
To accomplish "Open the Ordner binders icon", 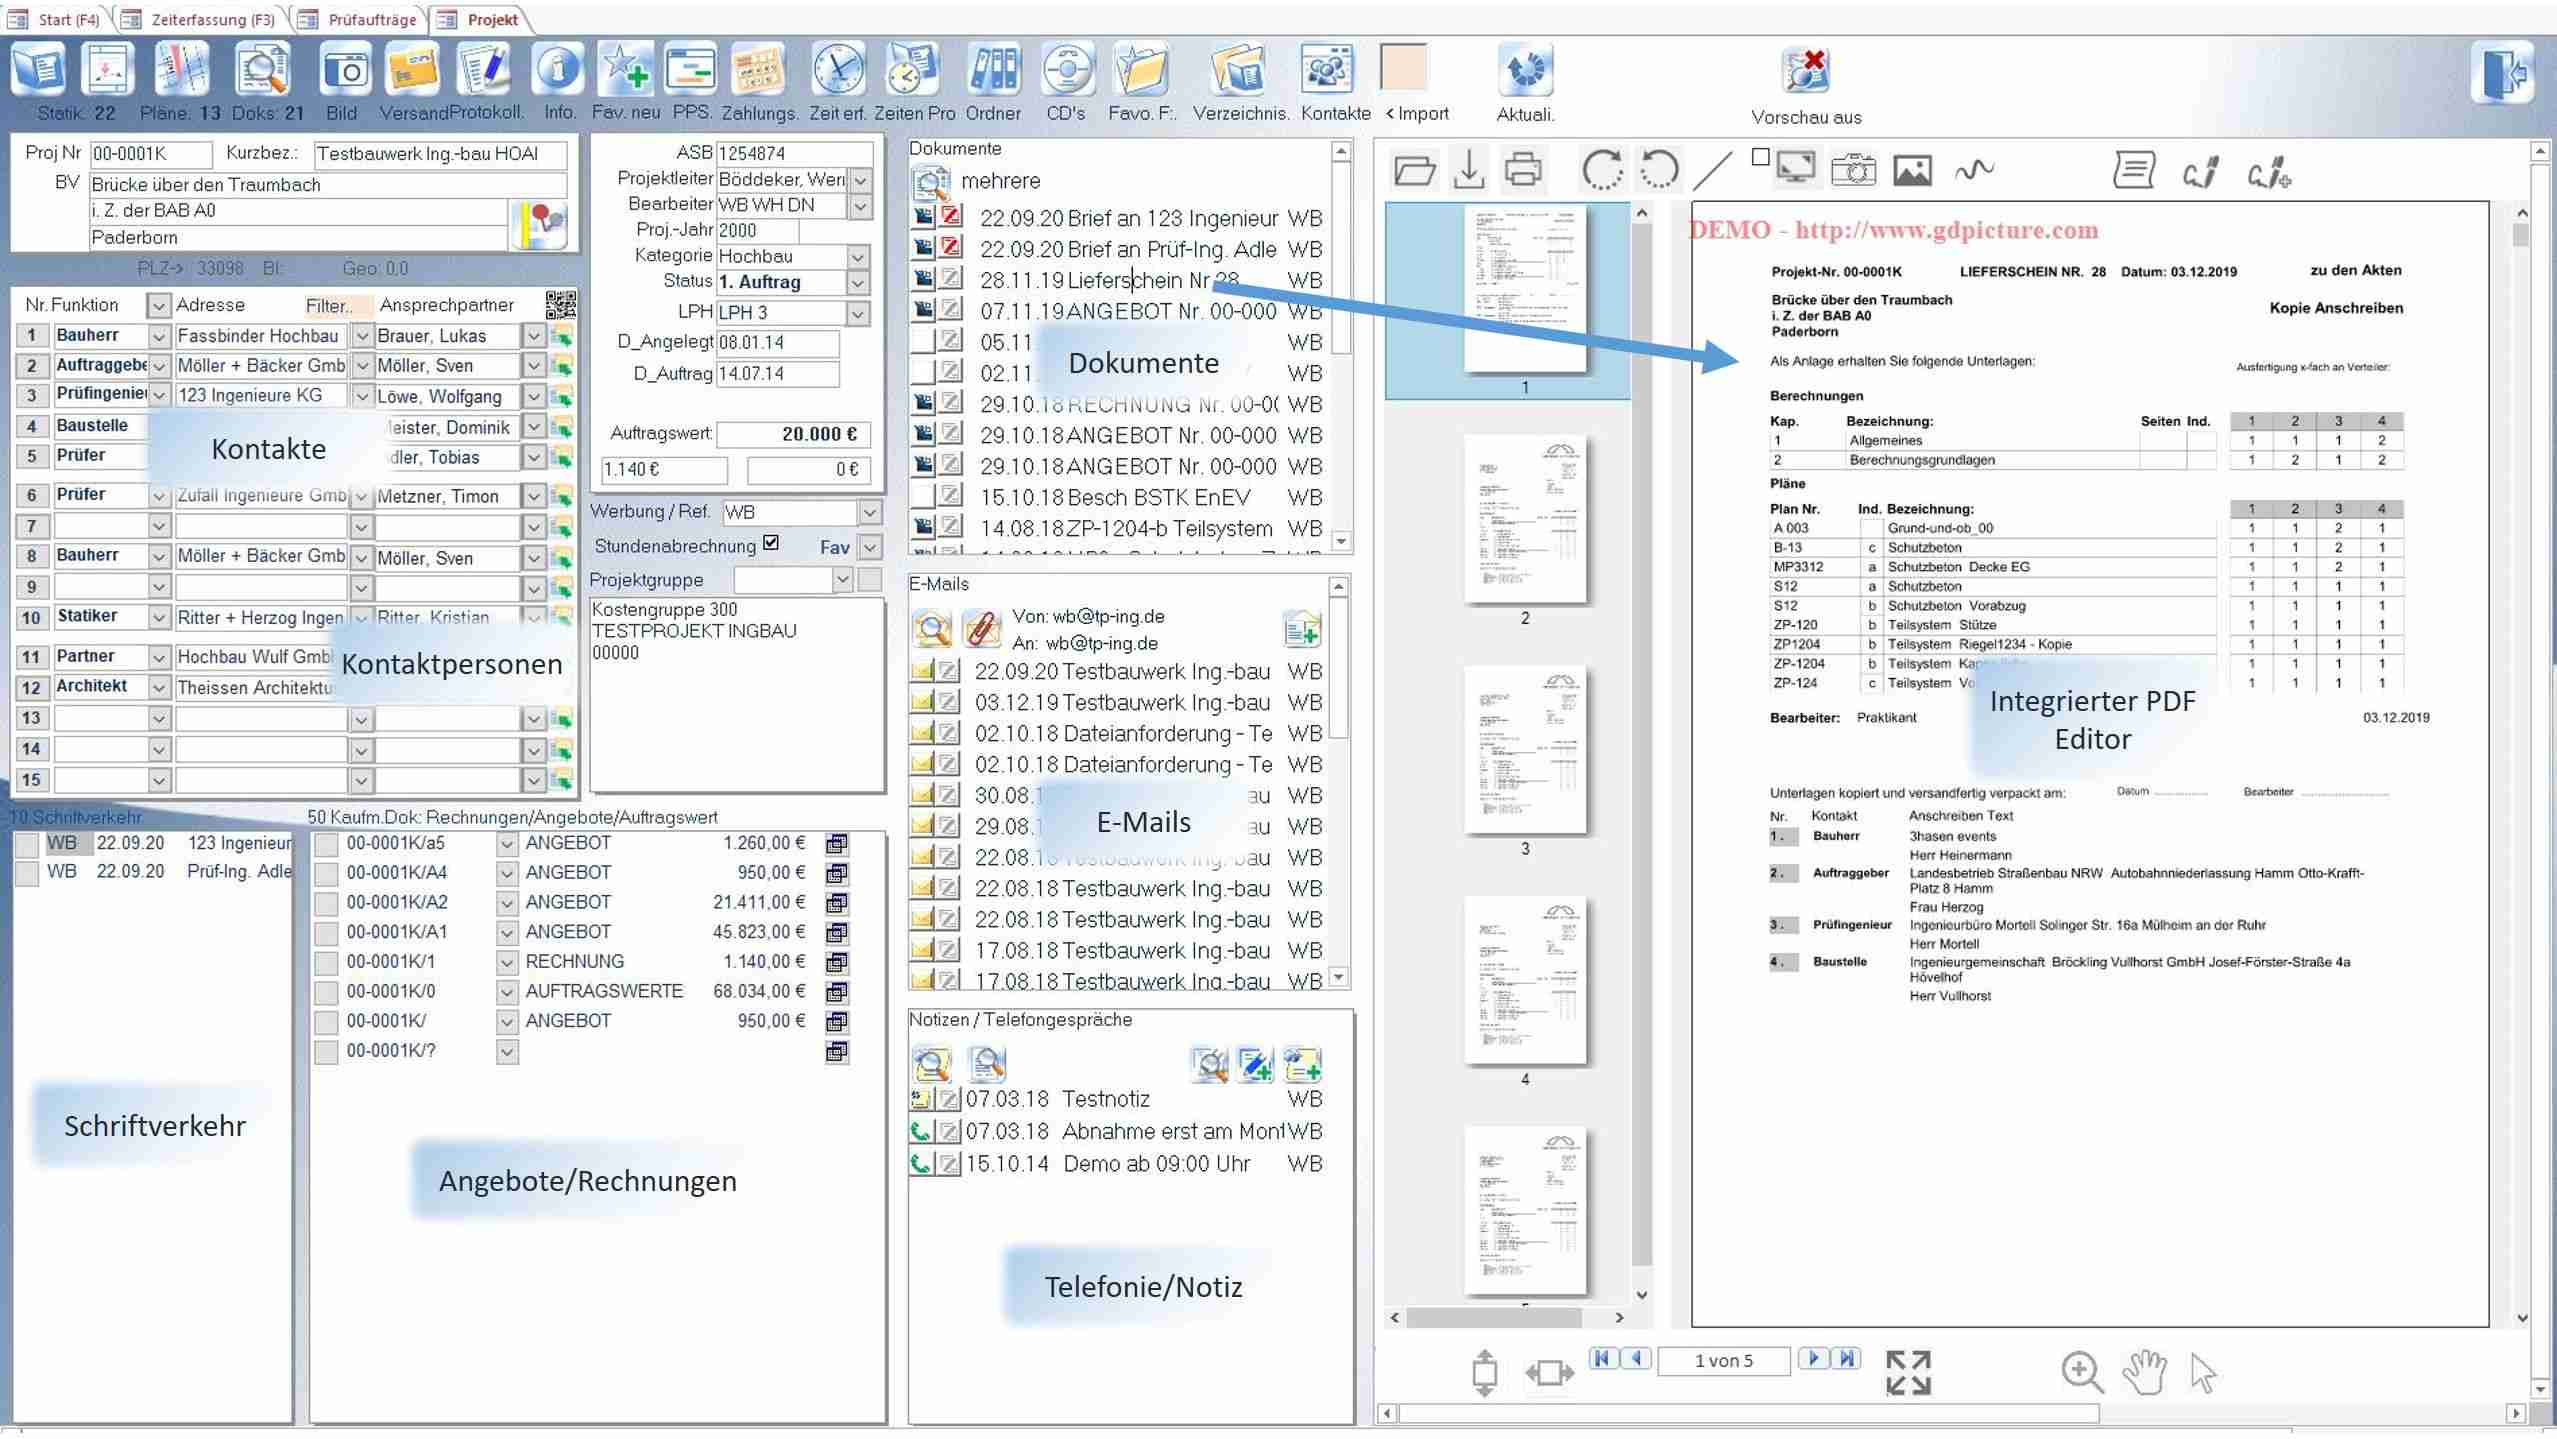I will click(994, 70).
